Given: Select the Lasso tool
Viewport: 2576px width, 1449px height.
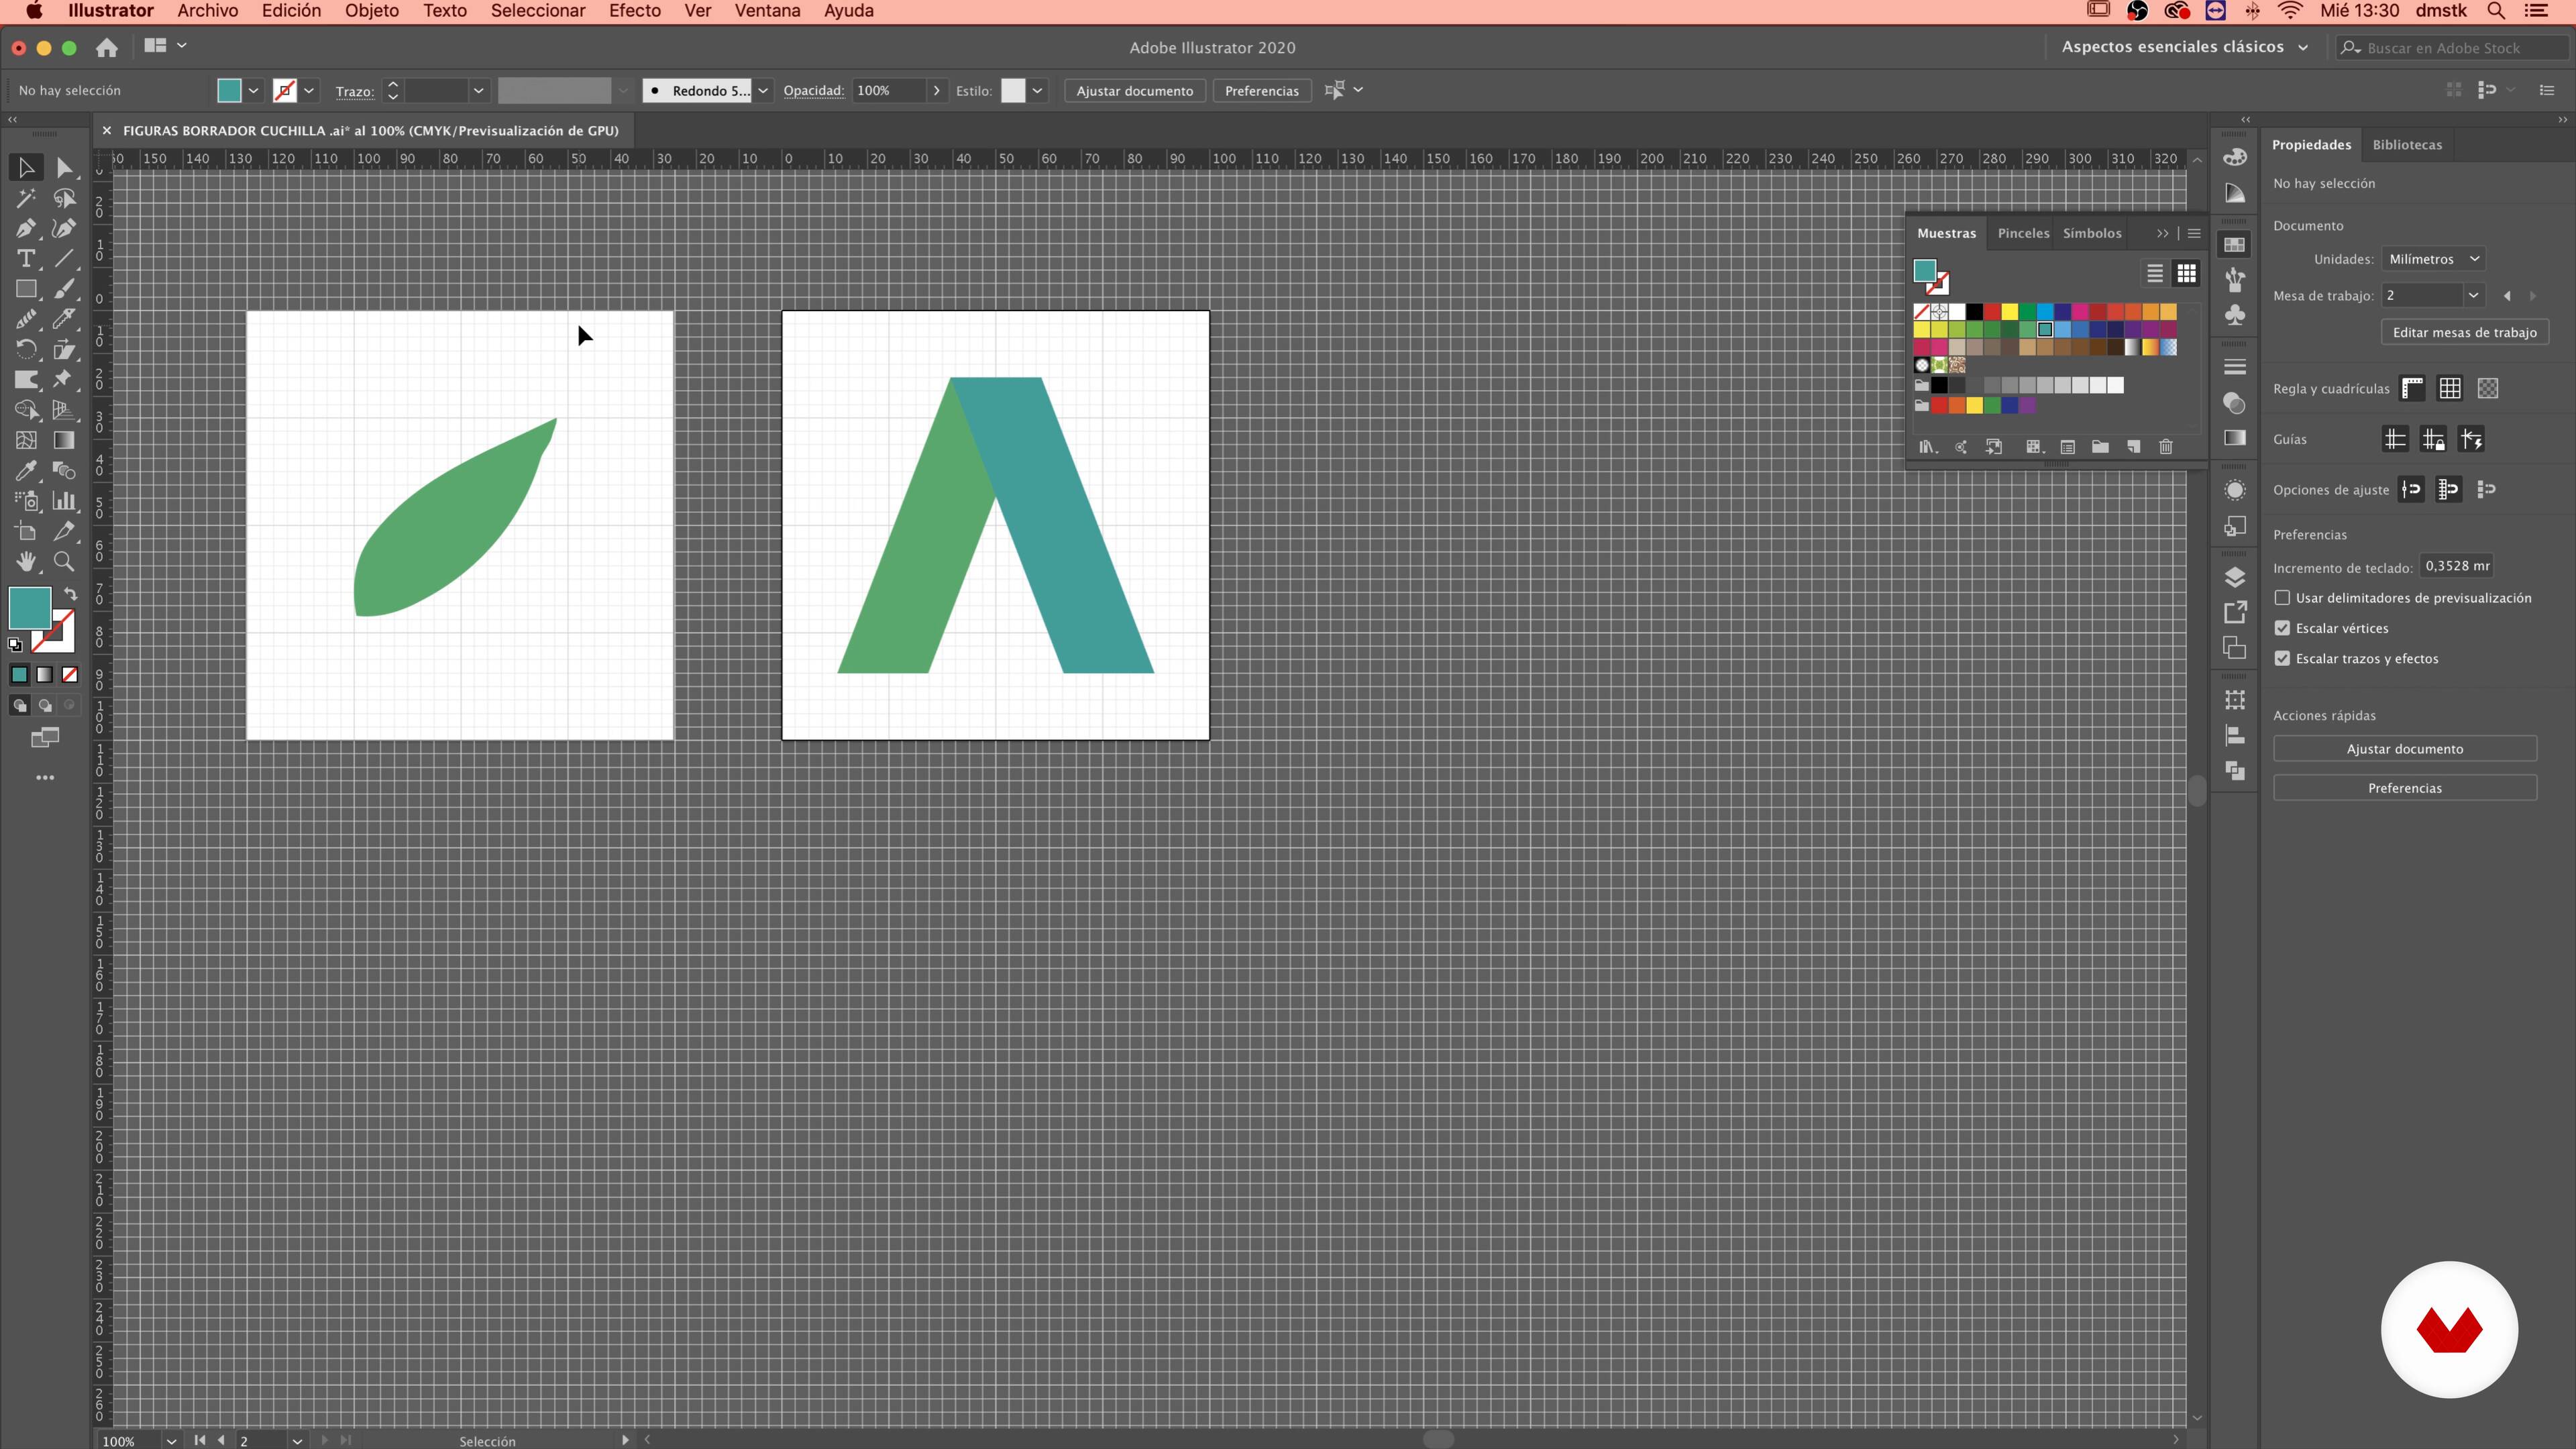Looking at the screenshot, I should click(64, 198).
